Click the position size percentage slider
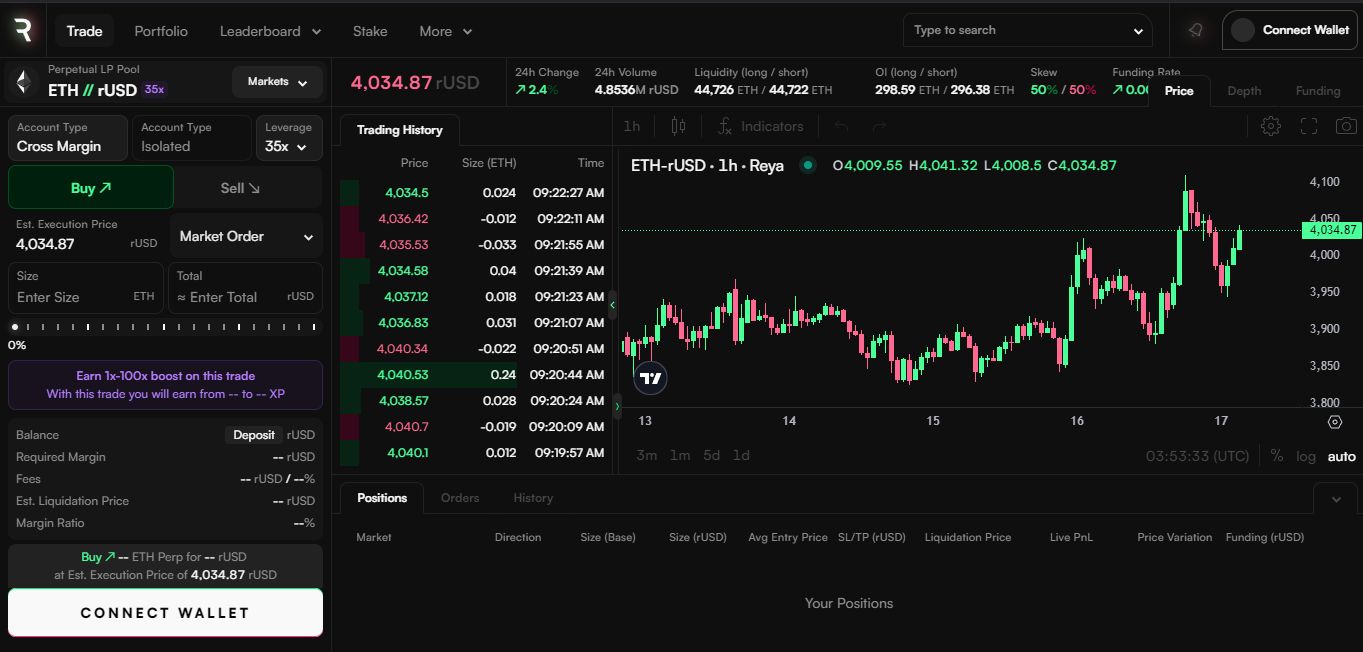 pyautogui.click(x=165, y=327)
